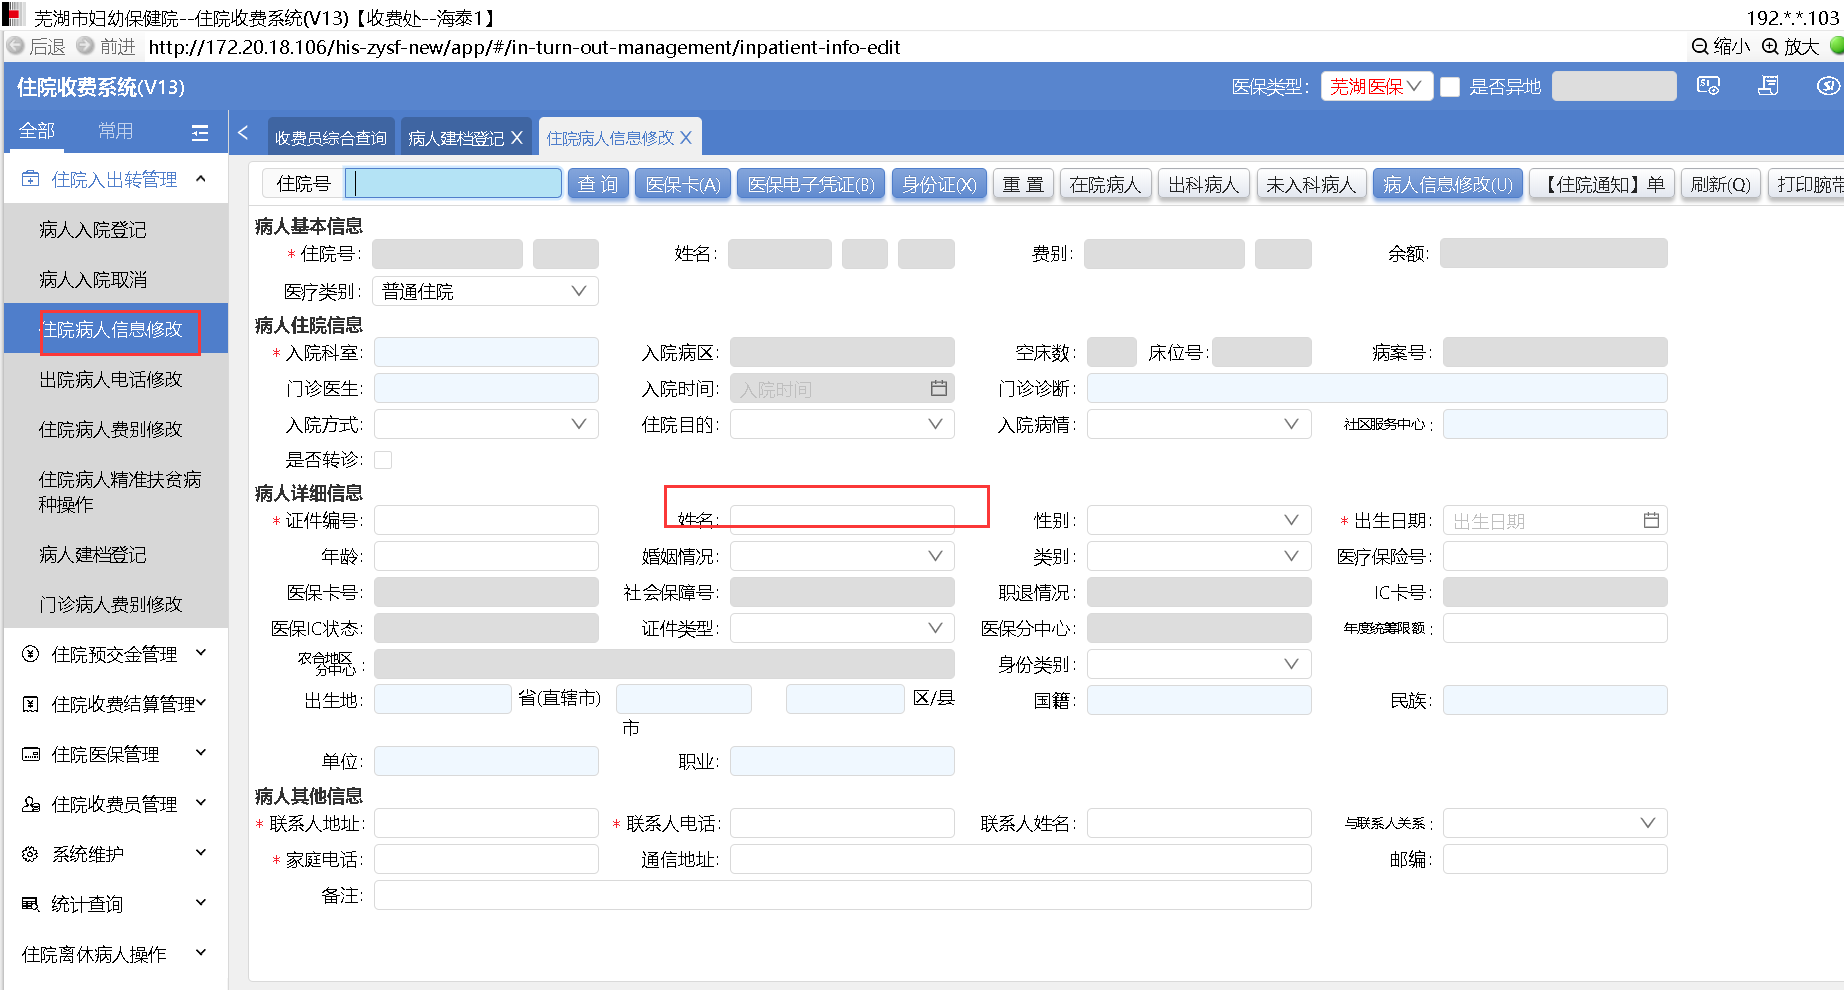Select 病人入院登记 in the sidebar menu

coord(93,229)
